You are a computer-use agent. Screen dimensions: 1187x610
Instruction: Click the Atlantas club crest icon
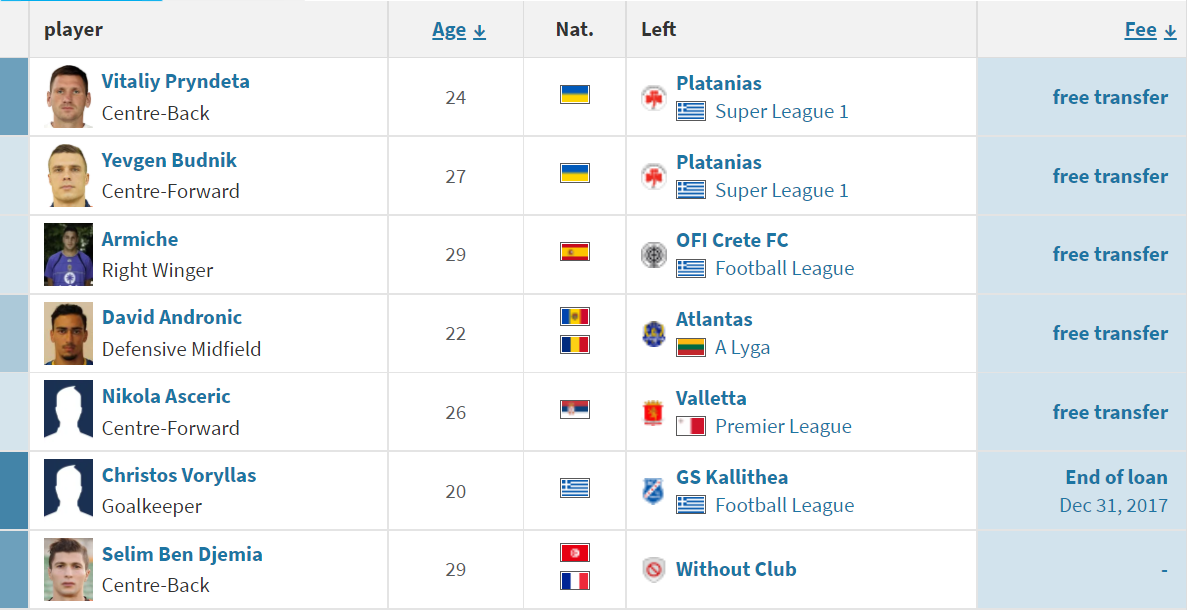pos(653,334)
